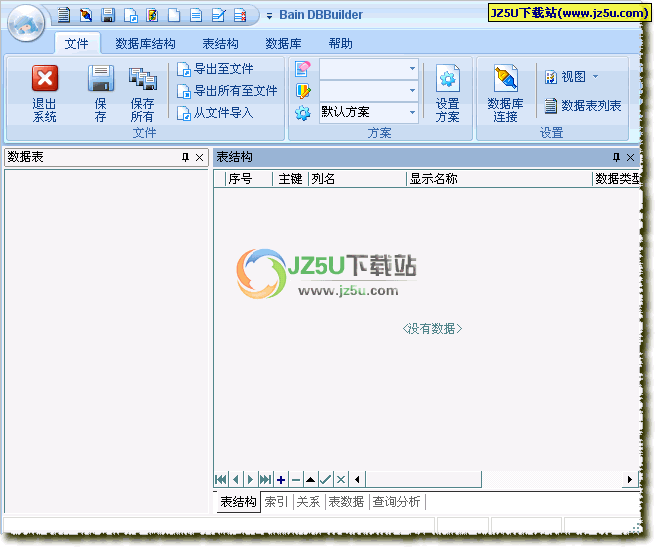The image size is (655, 547).
Task: Click the 设置方案 gear document button
Action: (447, 93)
